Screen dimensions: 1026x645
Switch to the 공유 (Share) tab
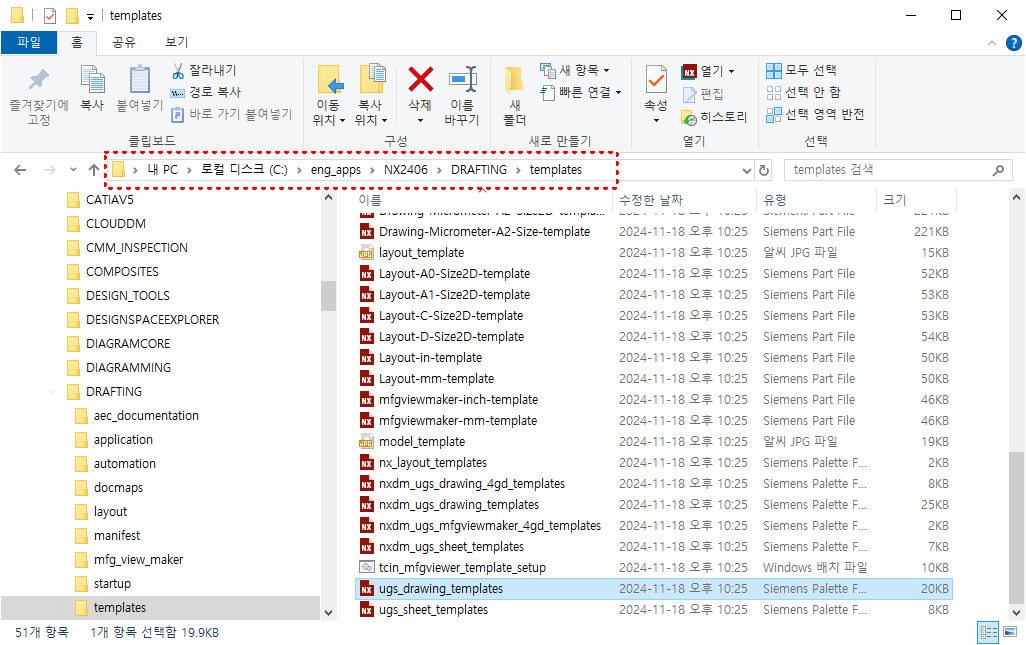(124, 43)
